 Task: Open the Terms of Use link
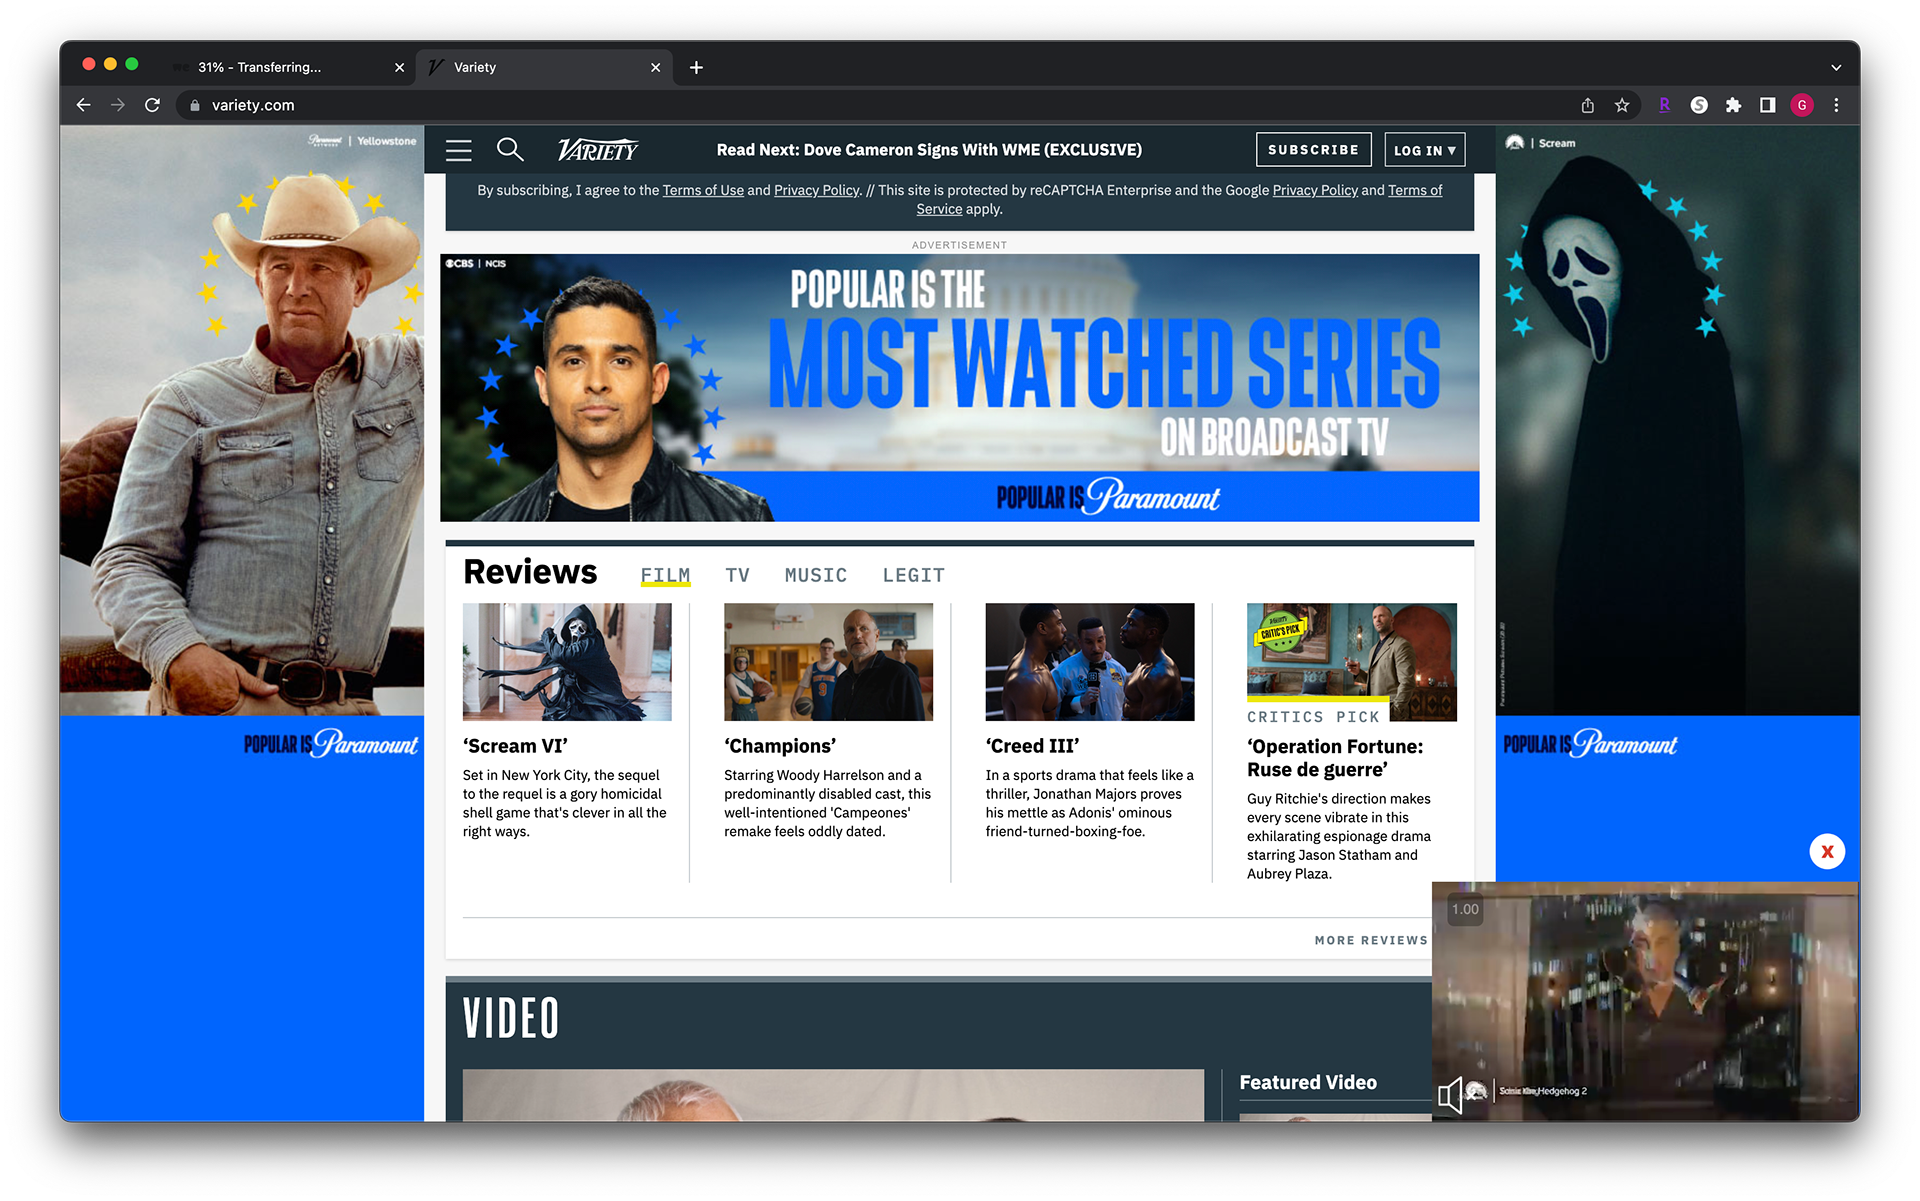[703, 190]
